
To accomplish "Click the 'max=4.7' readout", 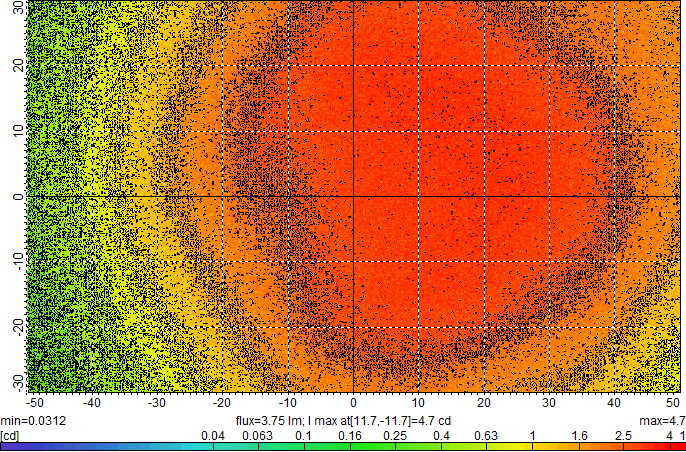I will [662, 421].
